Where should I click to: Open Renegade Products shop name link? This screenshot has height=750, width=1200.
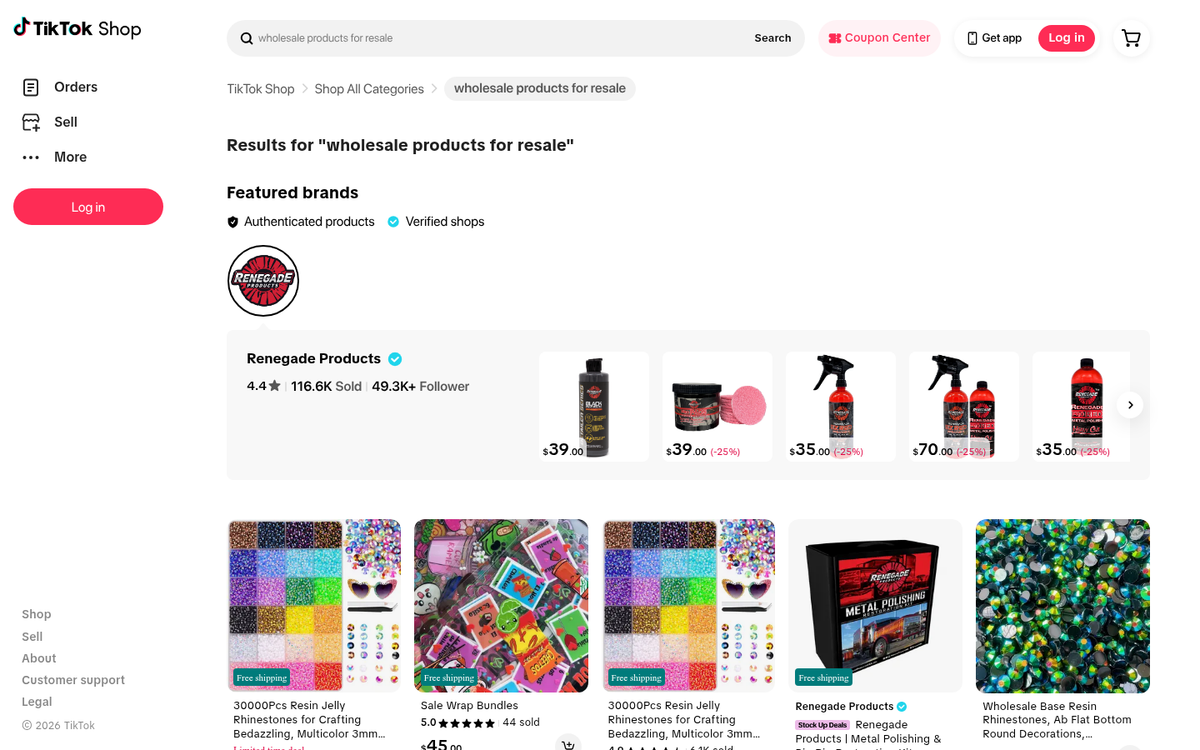(314, 359)
